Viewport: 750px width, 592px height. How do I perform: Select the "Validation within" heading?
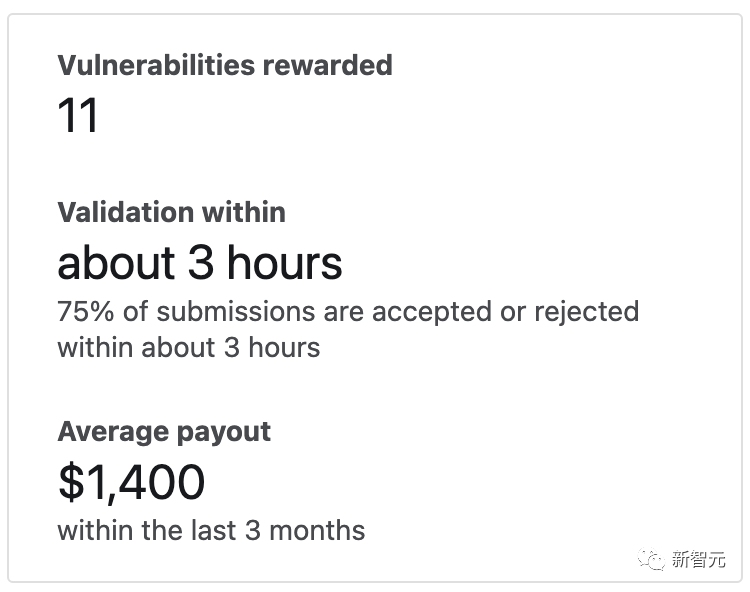(171, 212)
